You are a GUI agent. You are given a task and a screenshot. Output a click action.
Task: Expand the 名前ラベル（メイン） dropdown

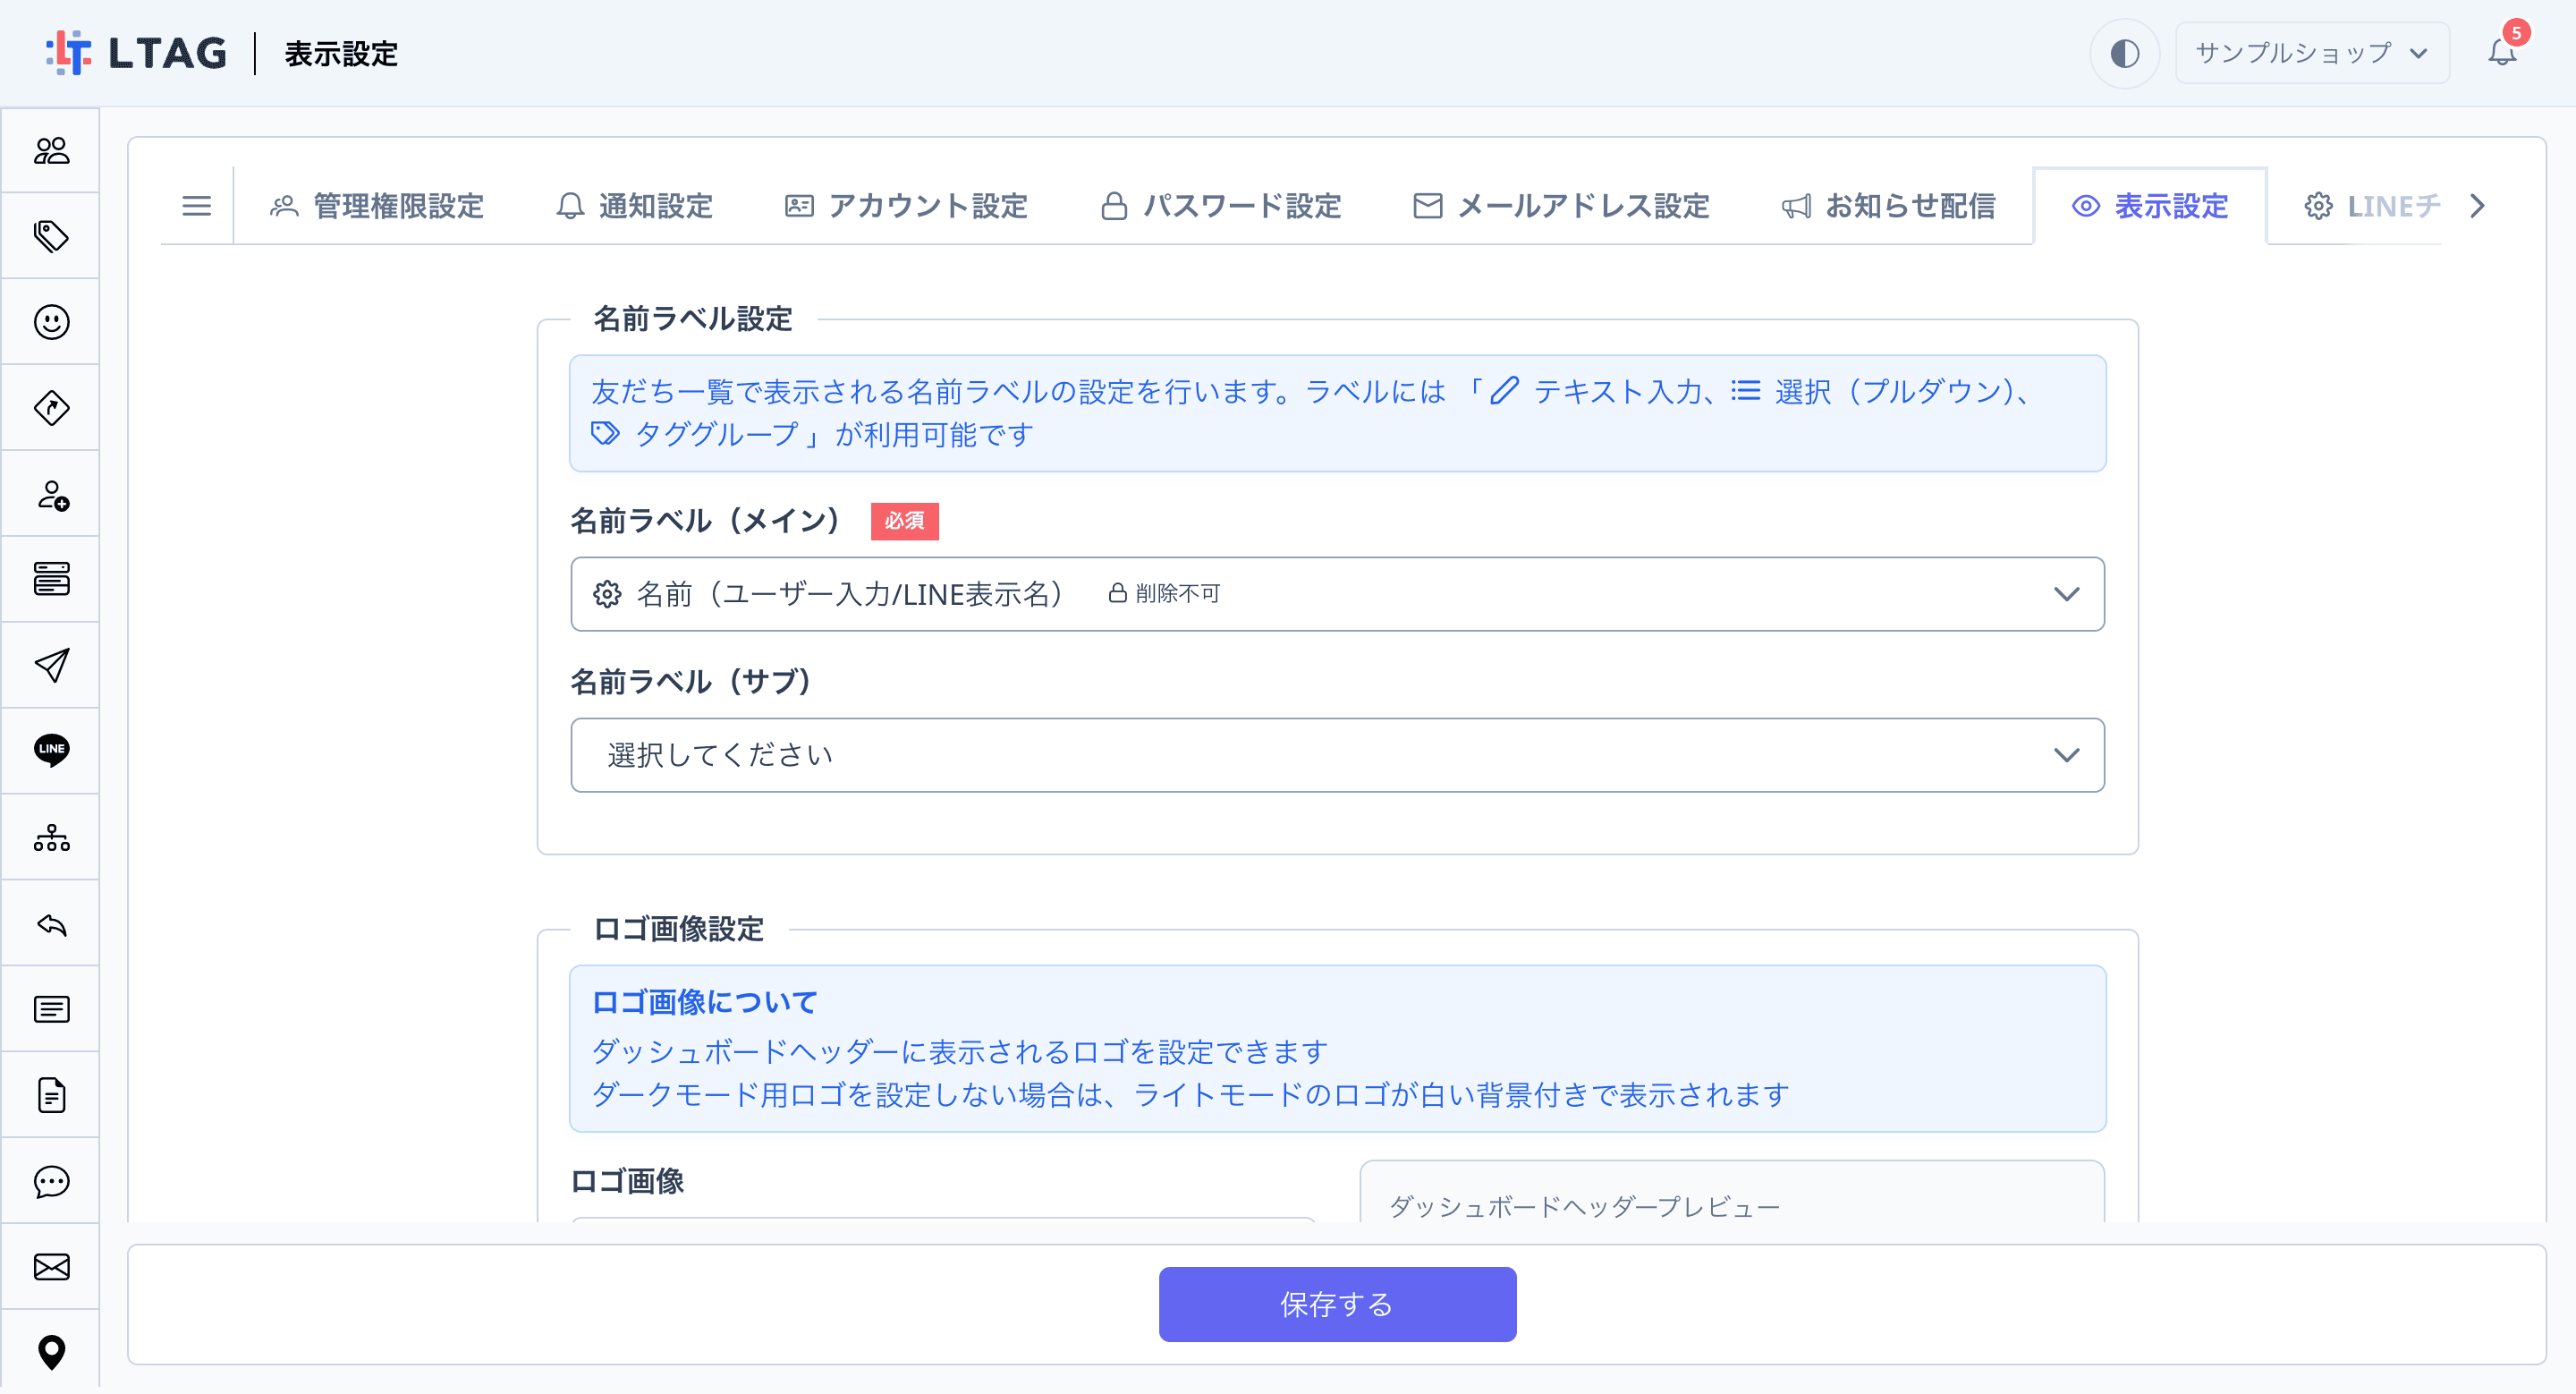coord(1337,594)
